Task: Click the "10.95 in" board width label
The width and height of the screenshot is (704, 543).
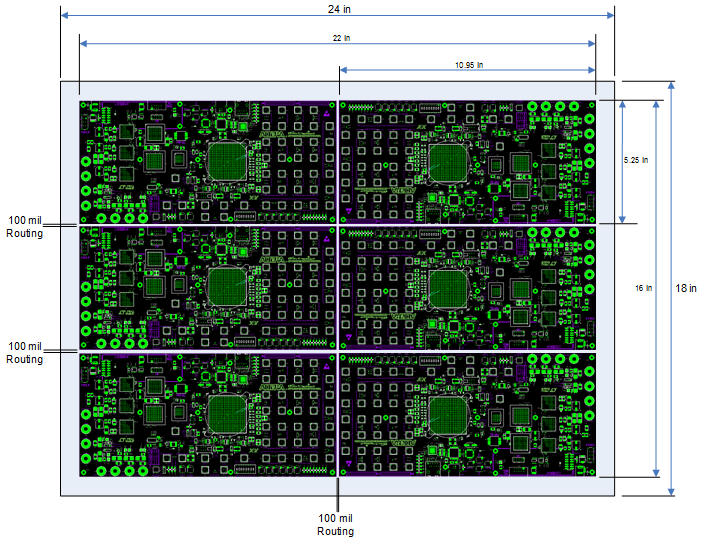Action: point(469,65)
